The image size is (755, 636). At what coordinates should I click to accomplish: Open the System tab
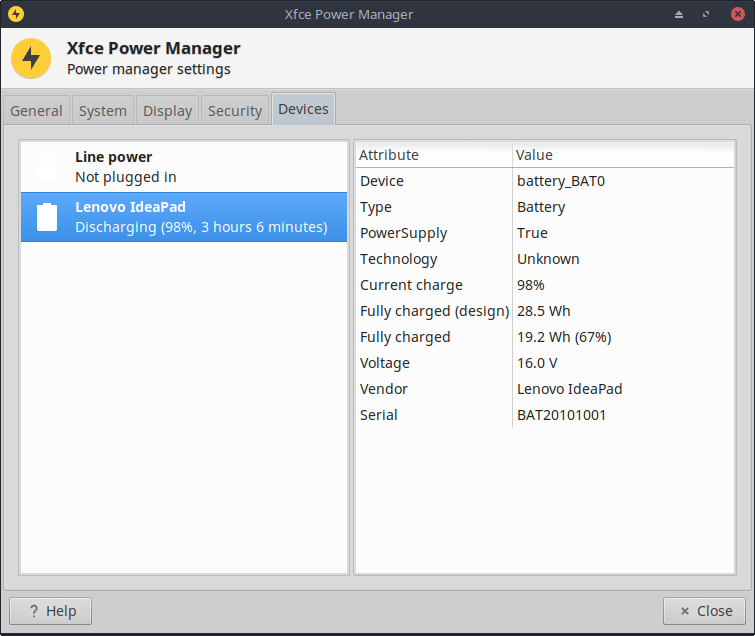click(103, 111)
